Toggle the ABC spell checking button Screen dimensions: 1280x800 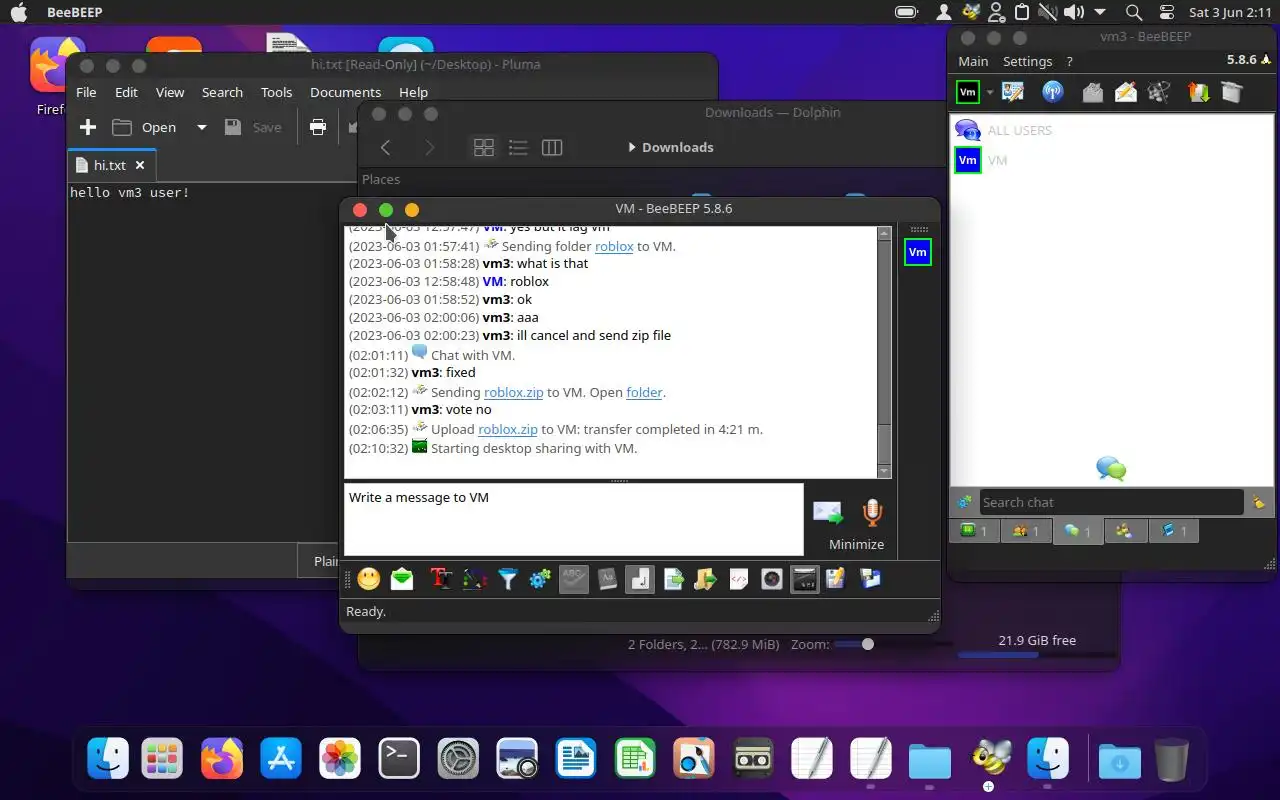tap(574, 579)
